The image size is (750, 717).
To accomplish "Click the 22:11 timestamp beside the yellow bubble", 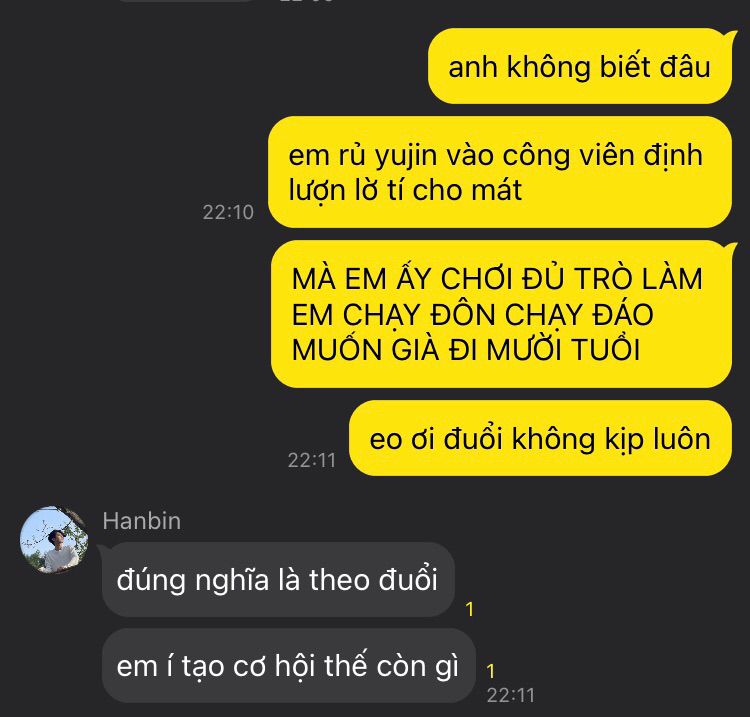I will point(312,461).
